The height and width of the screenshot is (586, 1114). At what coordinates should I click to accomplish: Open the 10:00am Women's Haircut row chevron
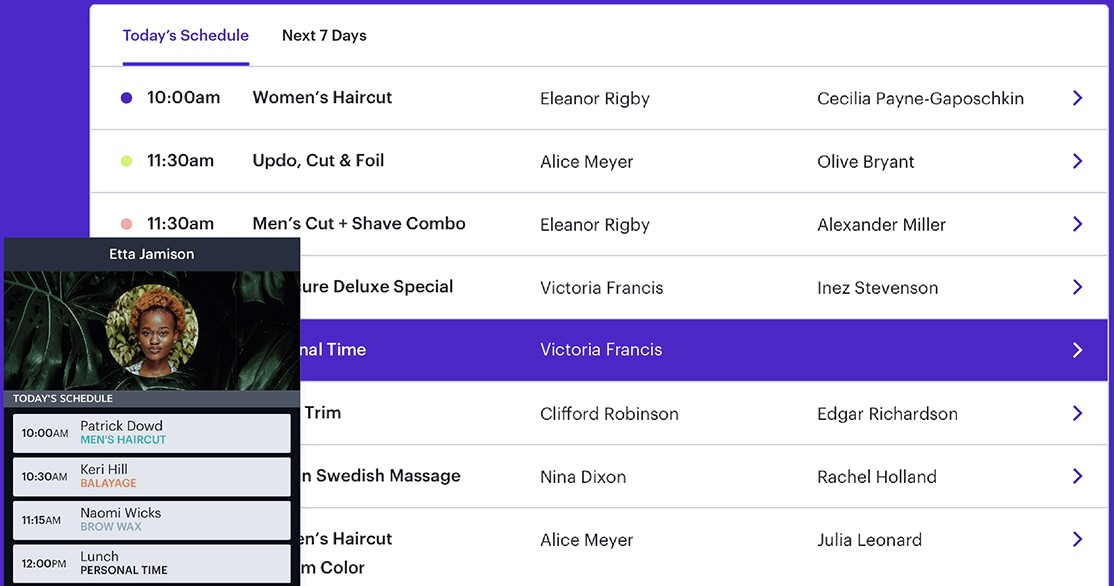[x=1077, y=98]
